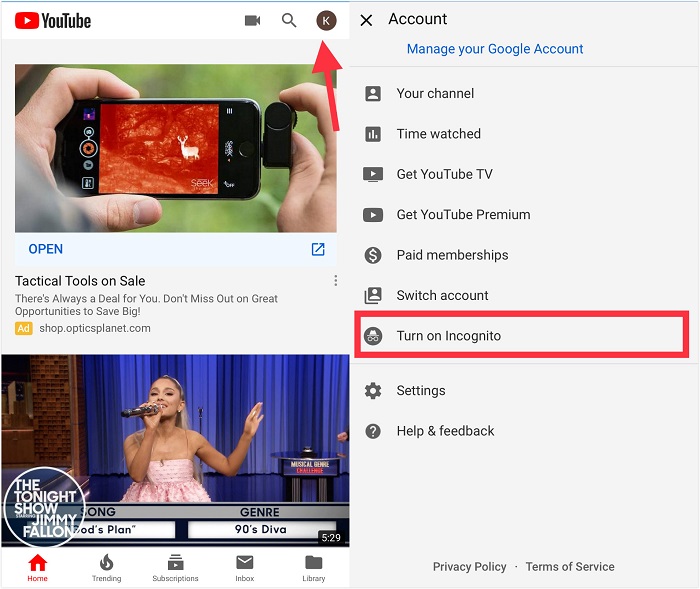Switch to Trending tab
The image size is (700, 589).
coord(106,568)
